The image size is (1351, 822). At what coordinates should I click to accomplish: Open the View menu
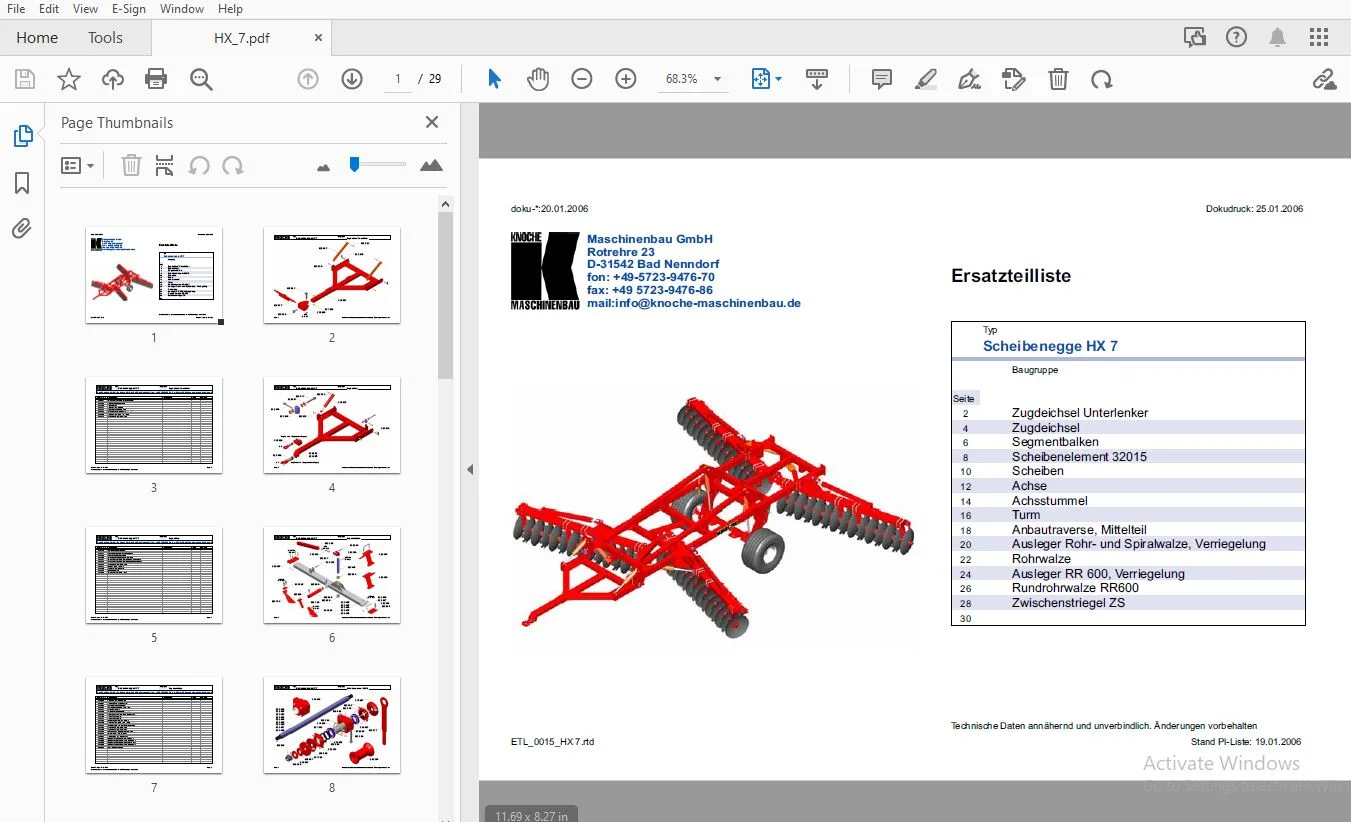(86, 9)
